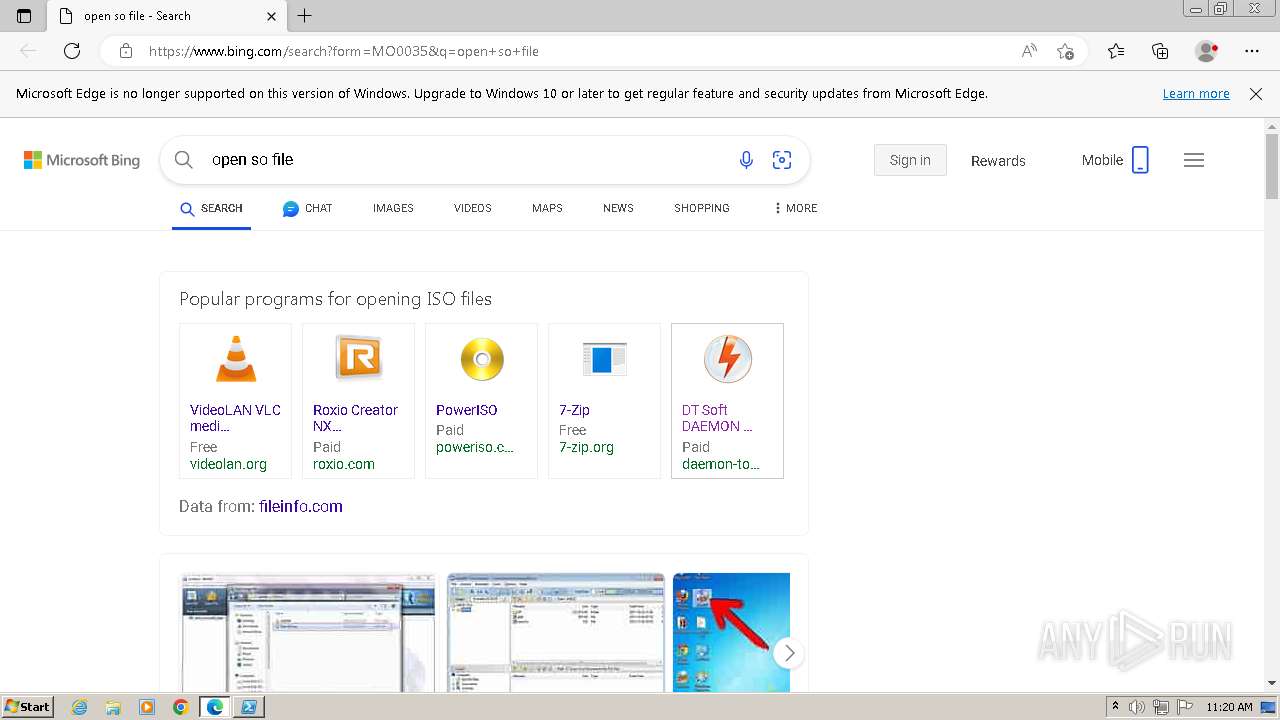The image size is (1280, 720).
Task: View site information lock icon
Action: pyautogui.click(x=126, y=51)
